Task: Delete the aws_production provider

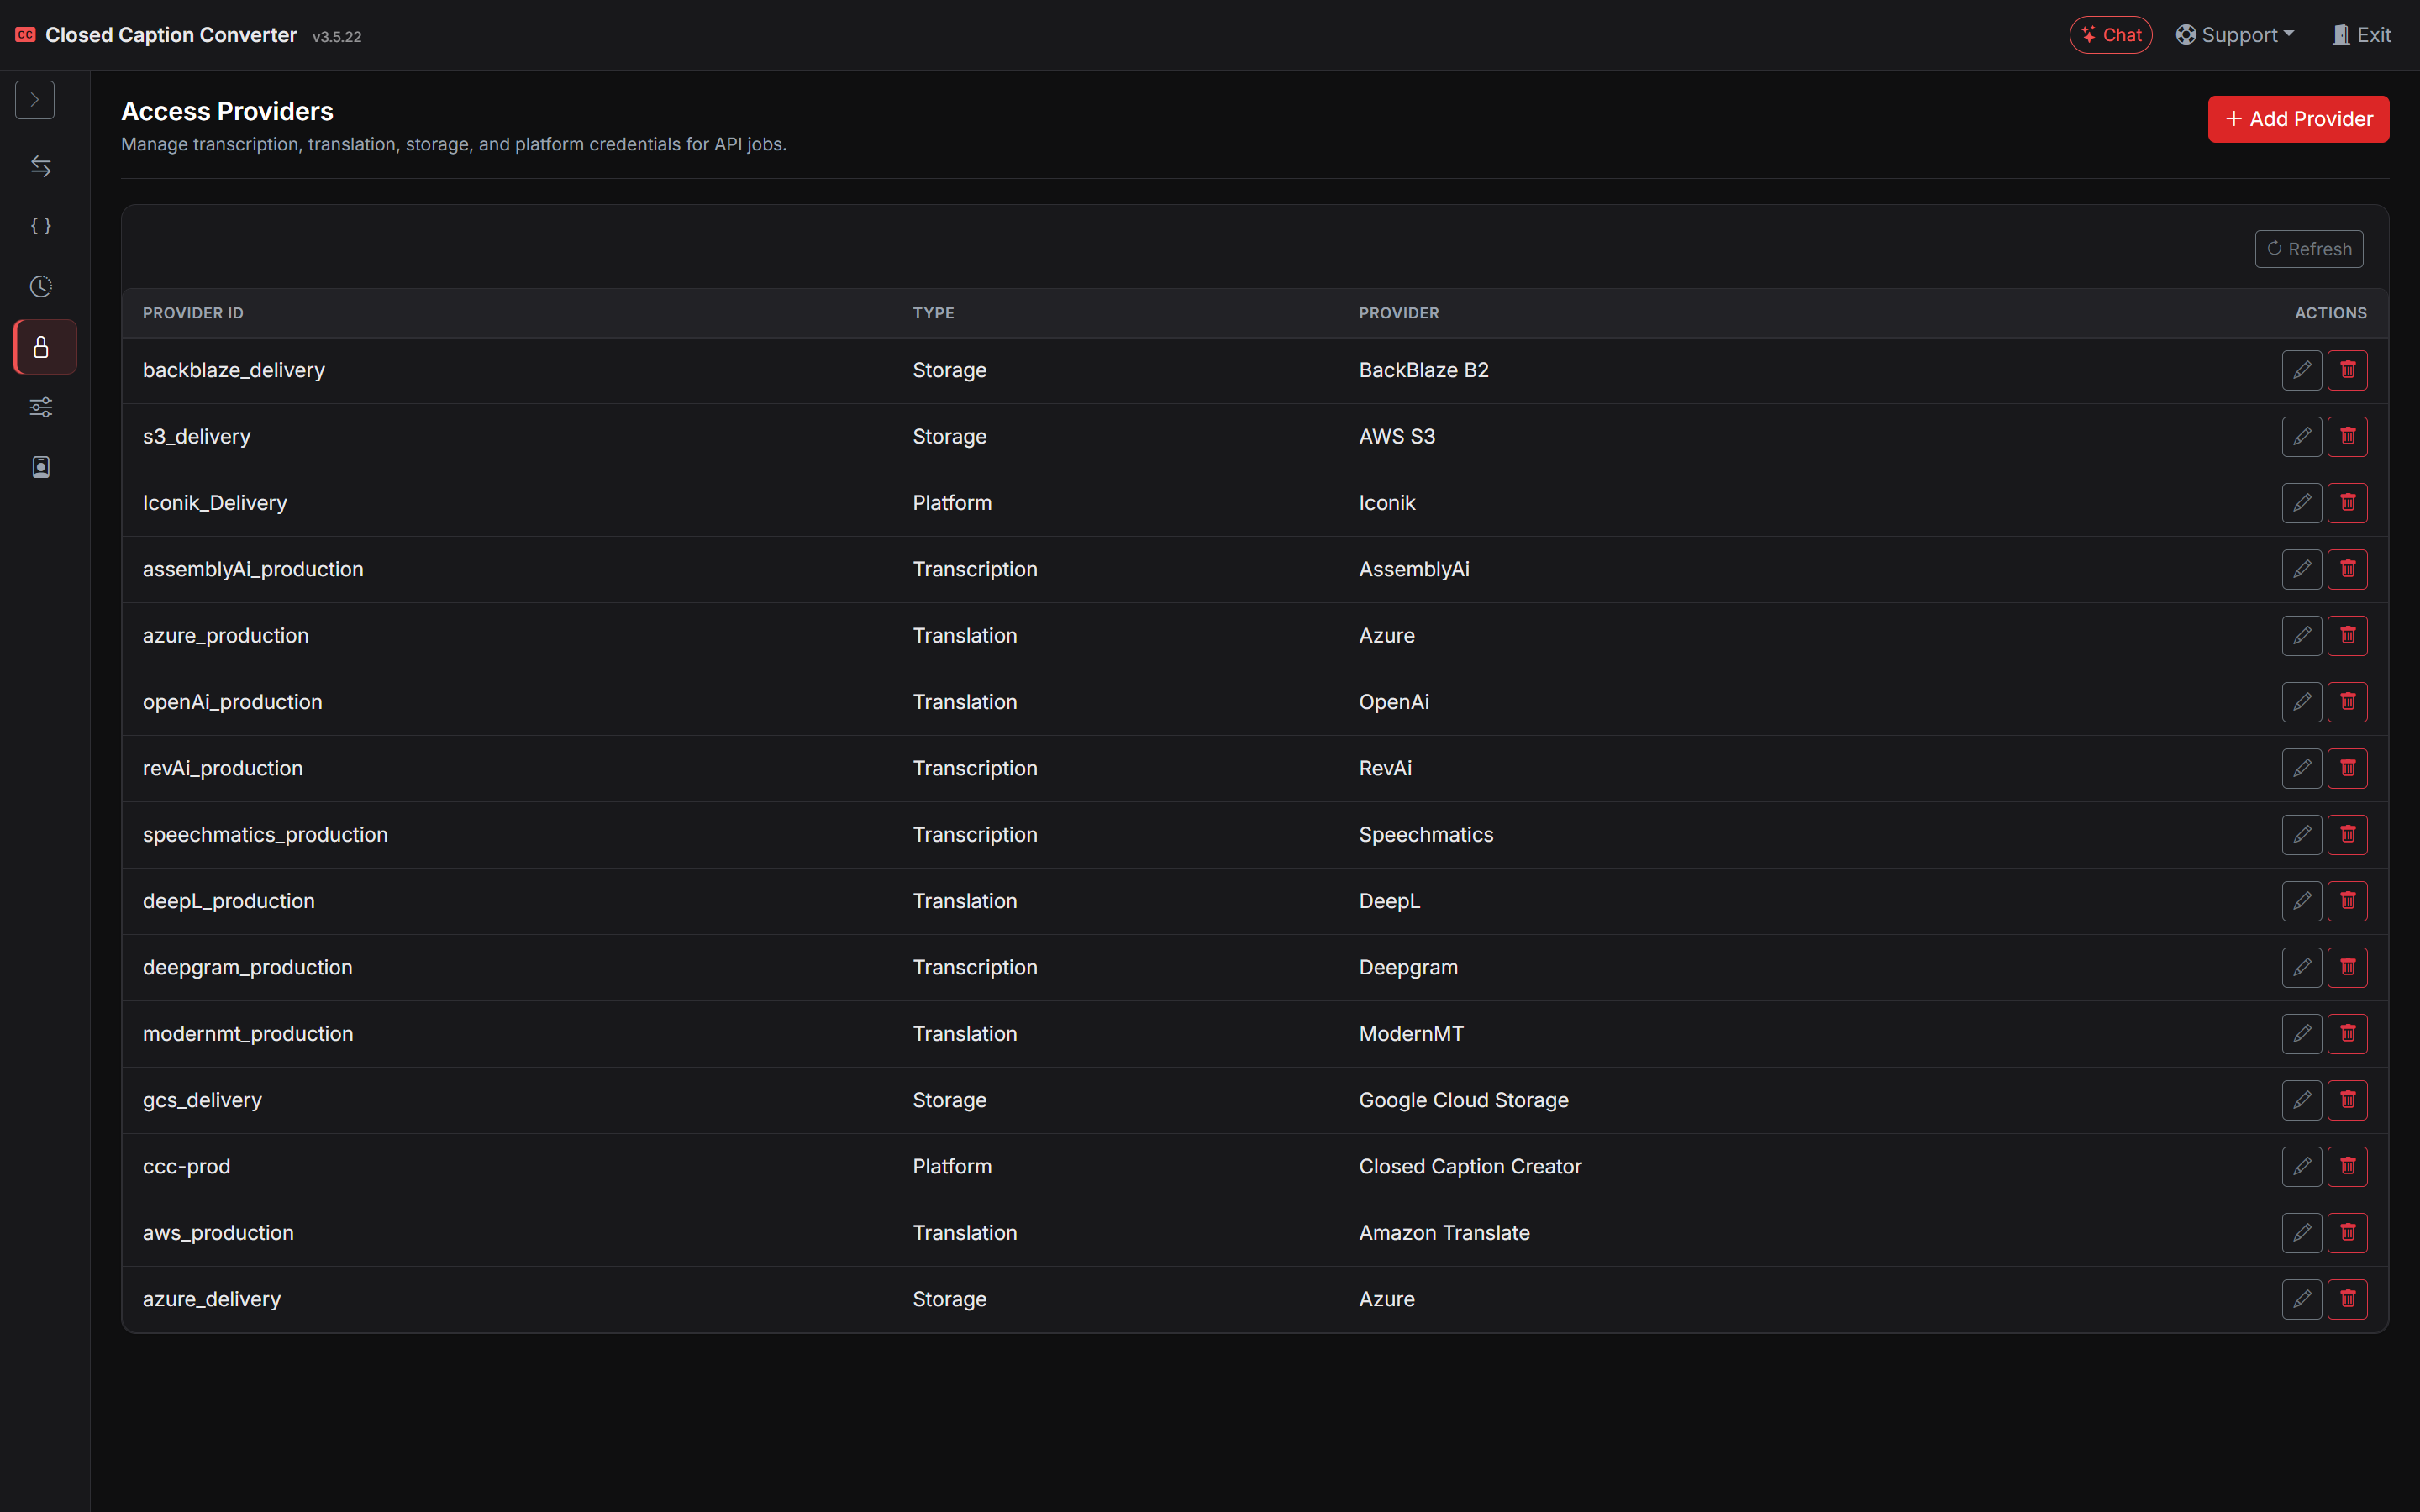Action: click(x=2347, y=1233)
